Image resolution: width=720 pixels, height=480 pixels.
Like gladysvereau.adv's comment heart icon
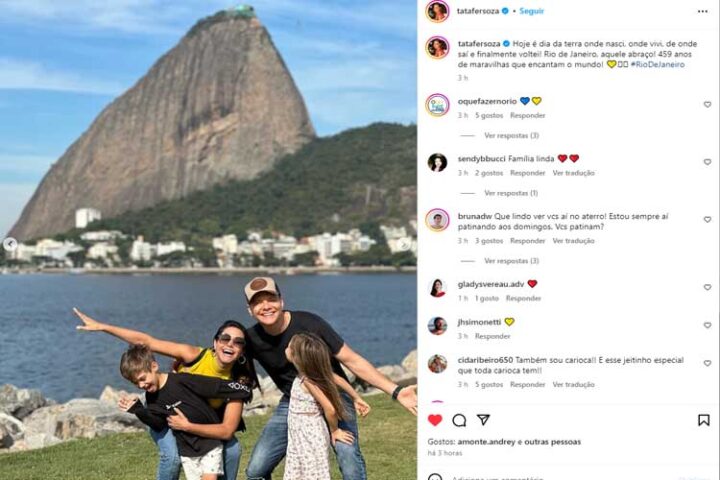click(707, 287)
